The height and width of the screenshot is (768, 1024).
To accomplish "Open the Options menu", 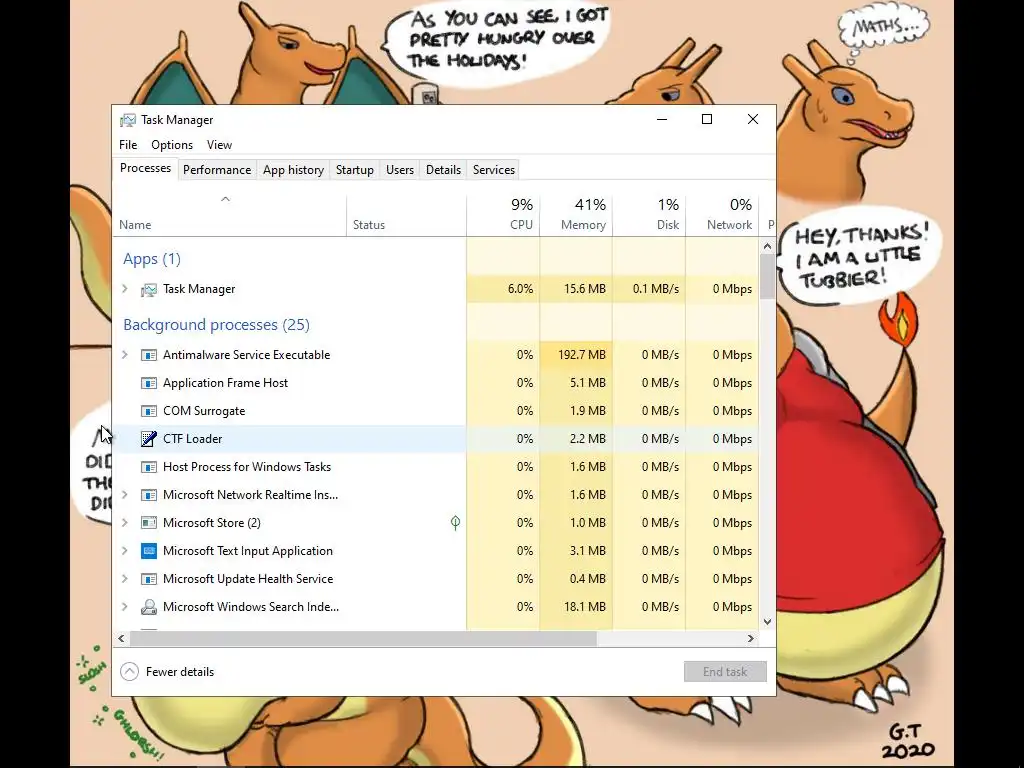I will coord(172,145).
